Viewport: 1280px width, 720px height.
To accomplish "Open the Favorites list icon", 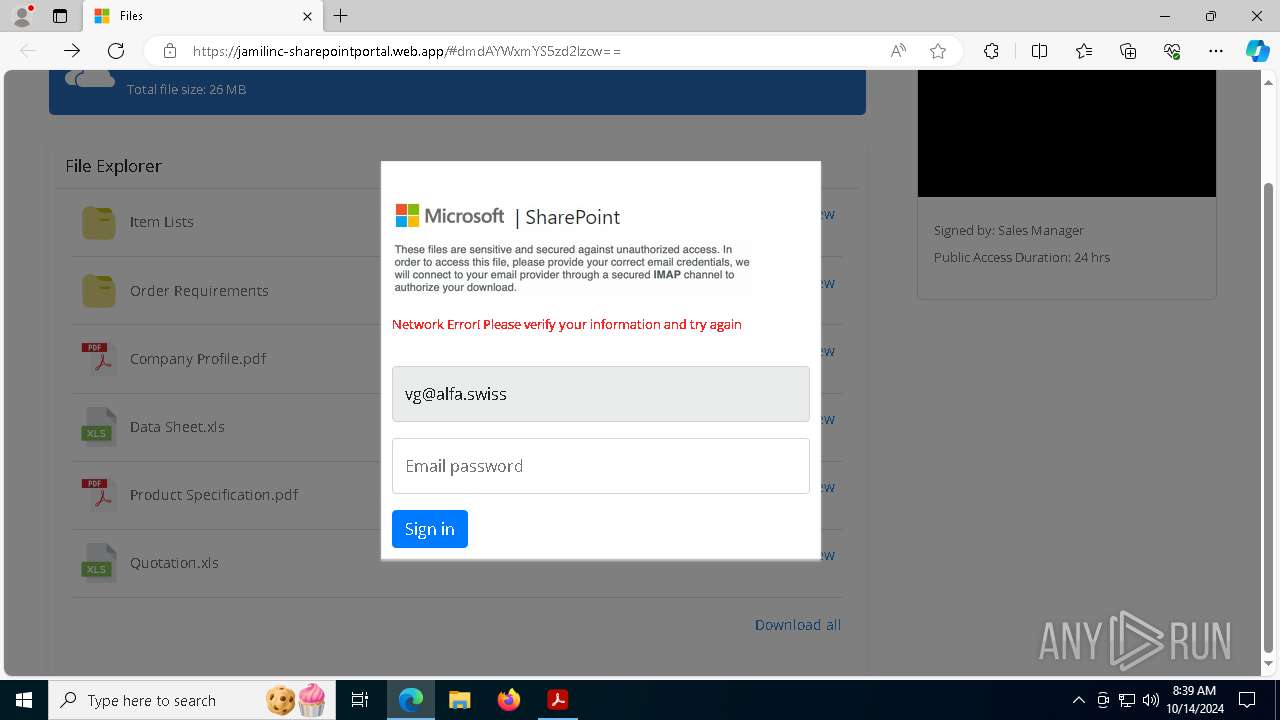I will pyautogui.click(x=1084, y=51).
